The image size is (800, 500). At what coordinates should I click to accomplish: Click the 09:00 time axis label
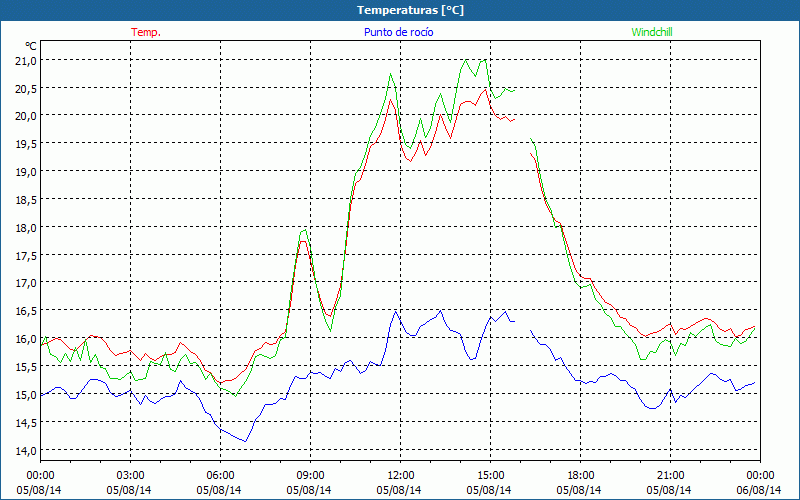click(310, 475)
